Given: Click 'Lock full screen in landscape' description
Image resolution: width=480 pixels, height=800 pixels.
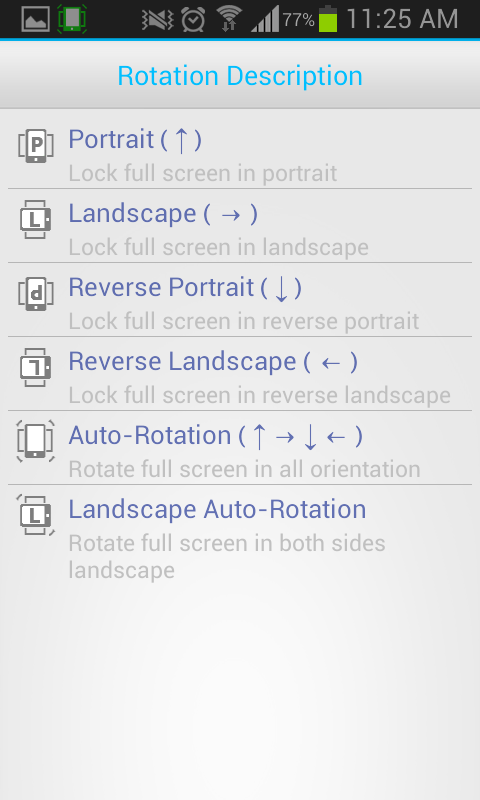Looking at the screenshot, I should click(x=218, y=247).
